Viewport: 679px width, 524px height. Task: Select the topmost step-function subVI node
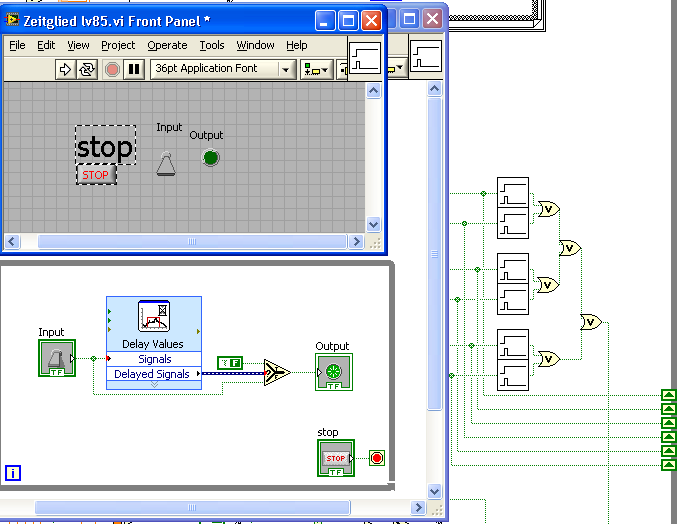click(x=513, y=193)
